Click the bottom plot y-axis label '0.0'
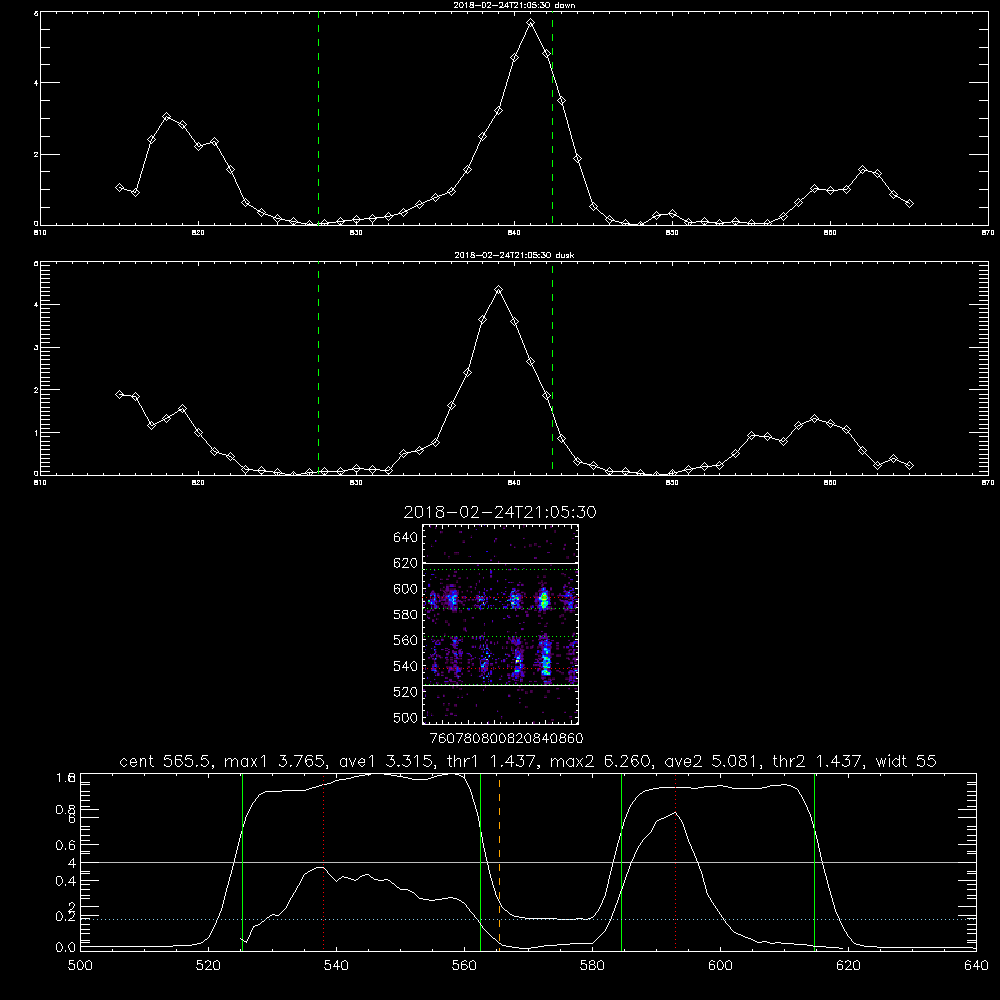The image size is (1000, 1000). tap(64, 948)
